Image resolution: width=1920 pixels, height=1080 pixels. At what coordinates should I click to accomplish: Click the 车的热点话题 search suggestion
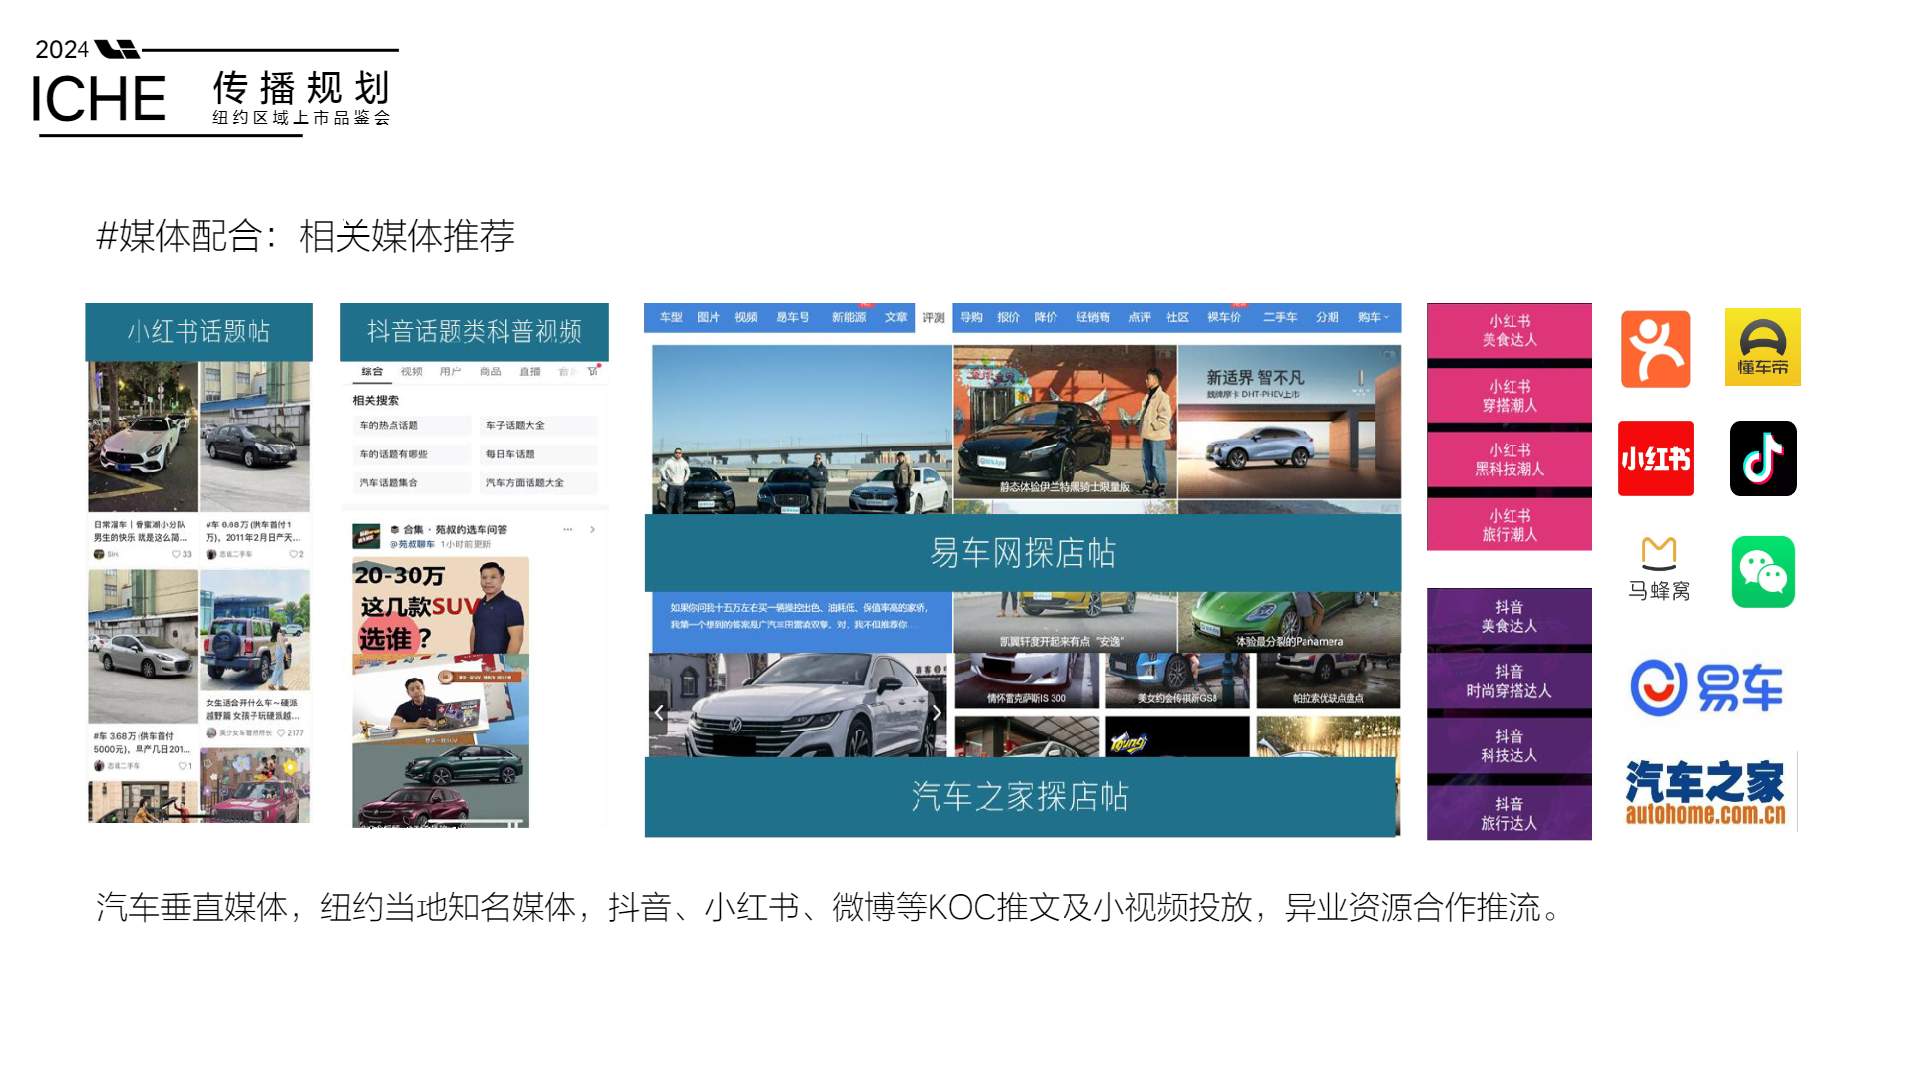(412, 426)
